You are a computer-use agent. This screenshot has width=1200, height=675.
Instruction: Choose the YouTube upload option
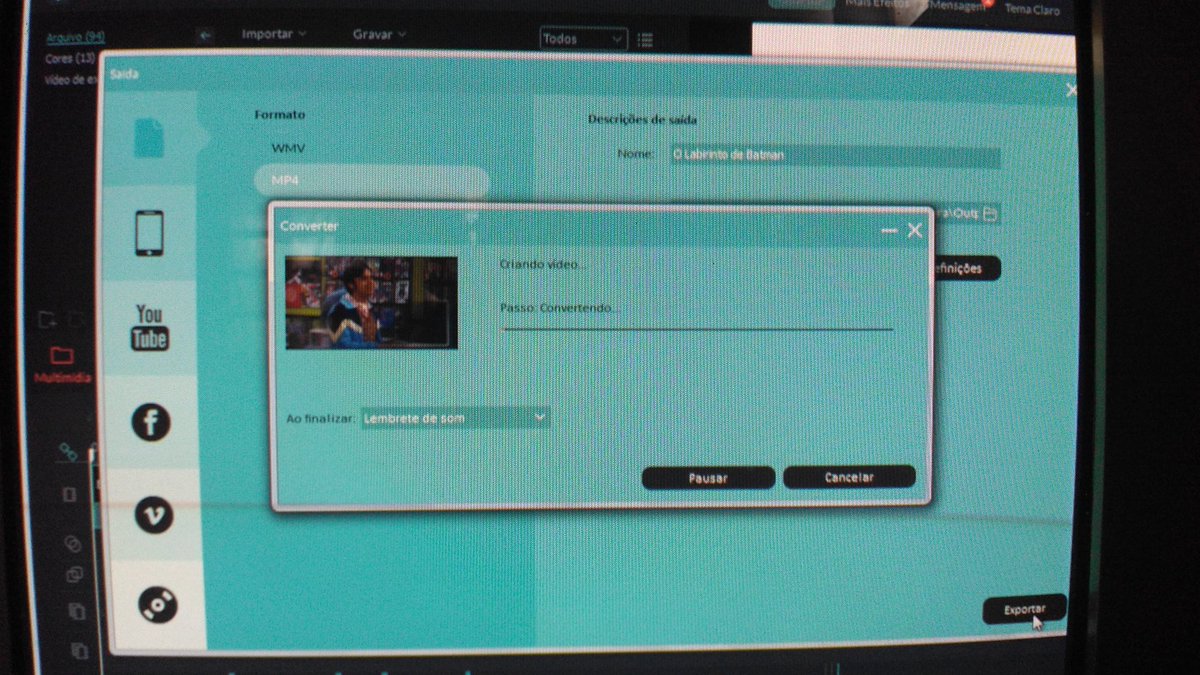pos(150,328)
